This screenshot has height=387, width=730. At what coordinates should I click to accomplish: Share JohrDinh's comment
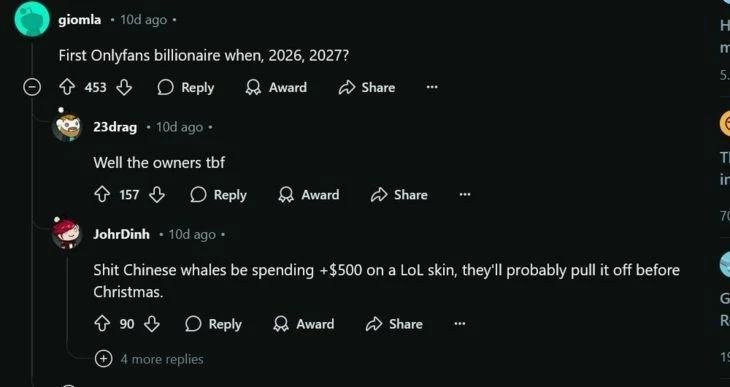tap(394, 324)
